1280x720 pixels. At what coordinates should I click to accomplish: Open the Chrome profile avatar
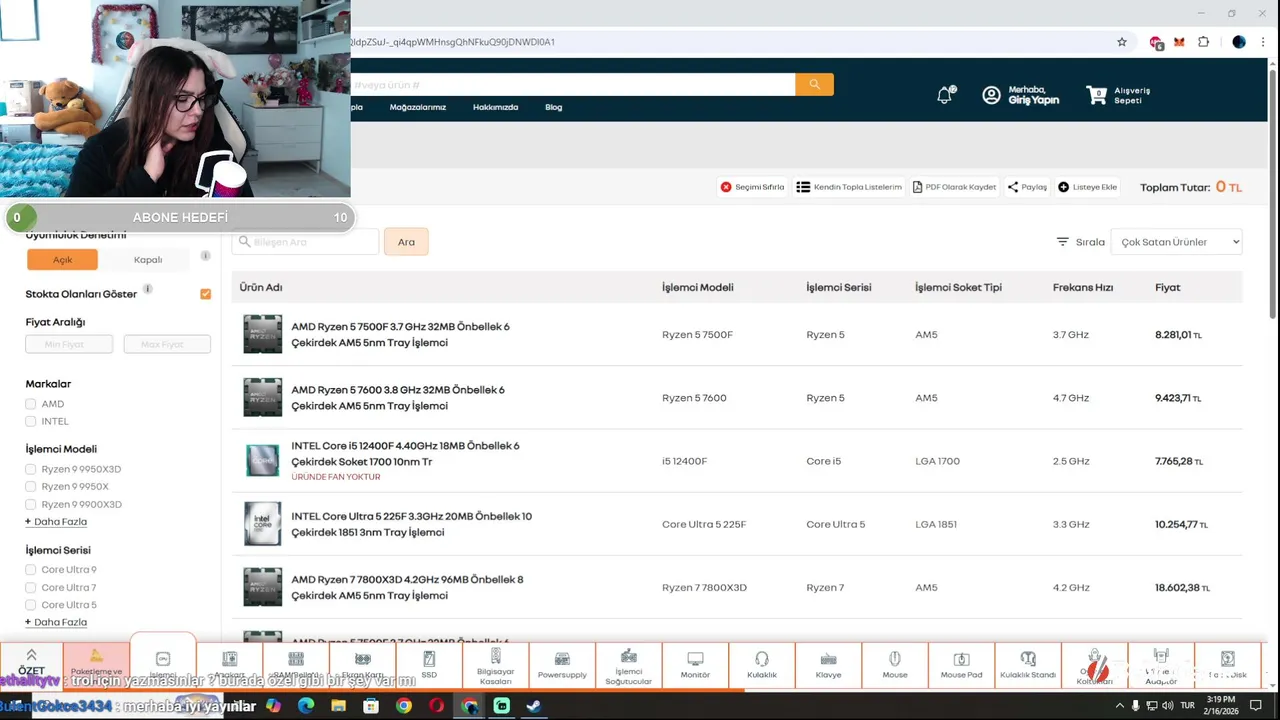1239,42
